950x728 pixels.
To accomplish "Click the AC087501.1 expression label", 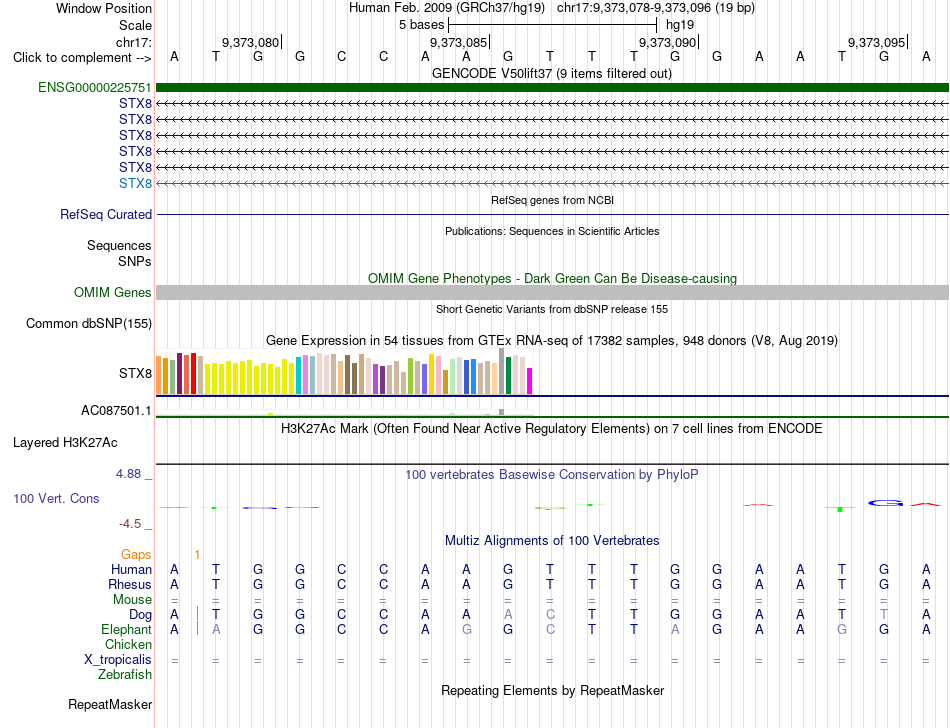I will (x=116, y=411).
